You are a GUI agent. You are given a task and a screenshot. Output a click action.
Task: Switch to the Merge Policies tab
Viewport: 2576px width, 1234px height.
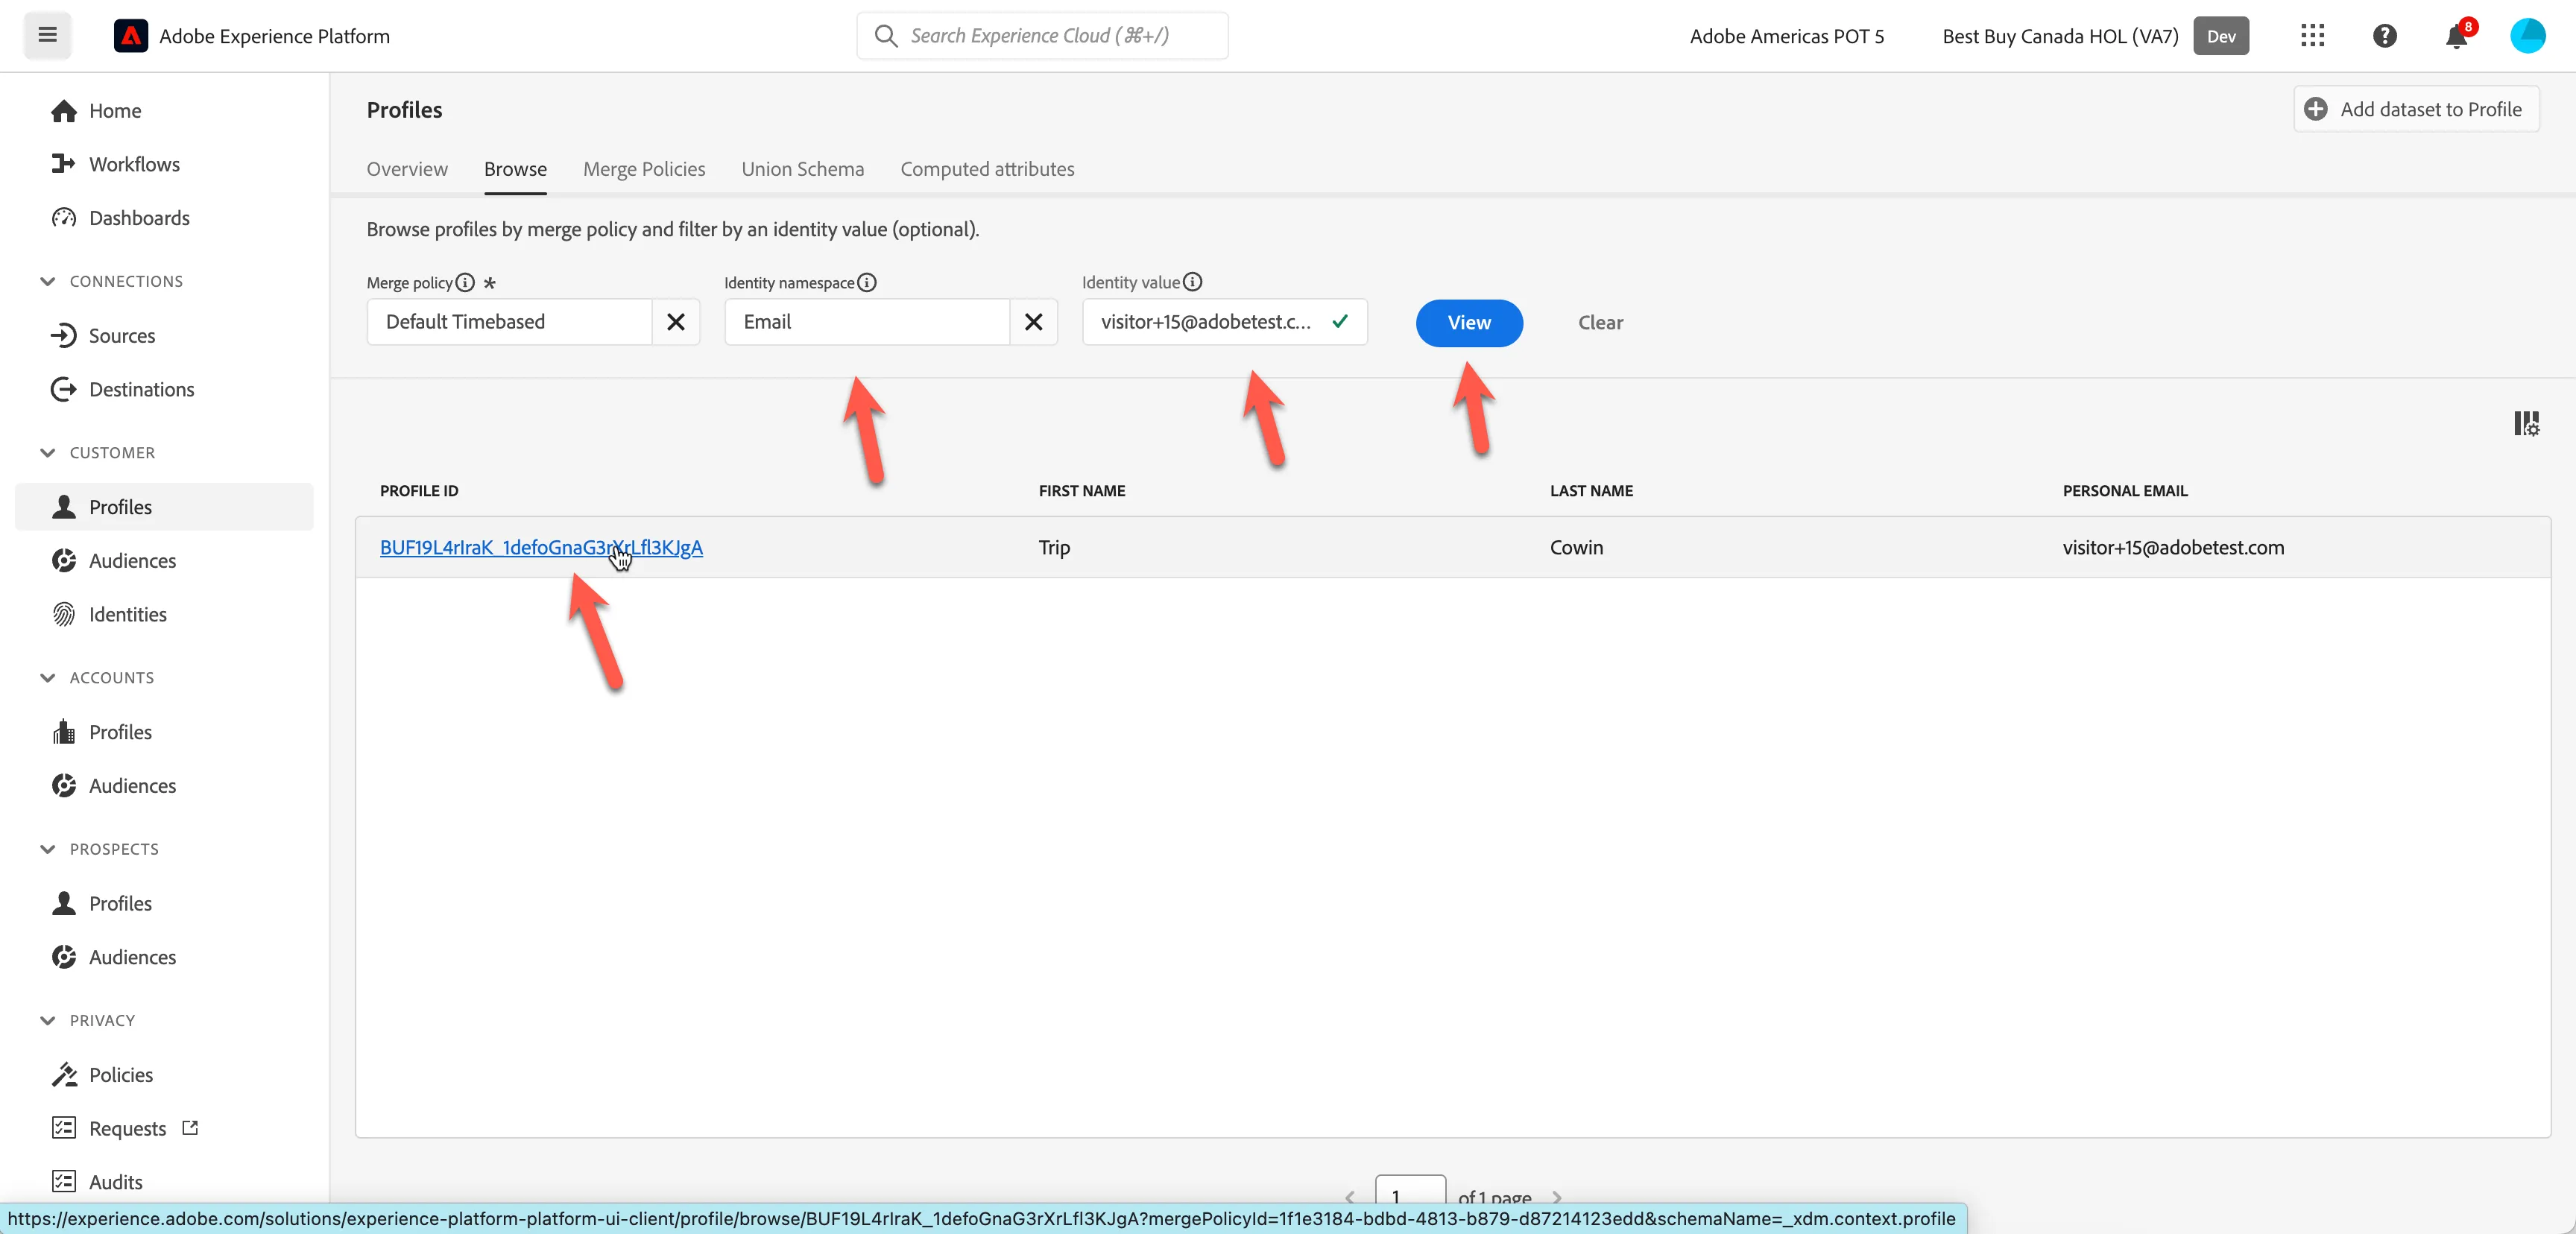(x=644, y=169)
